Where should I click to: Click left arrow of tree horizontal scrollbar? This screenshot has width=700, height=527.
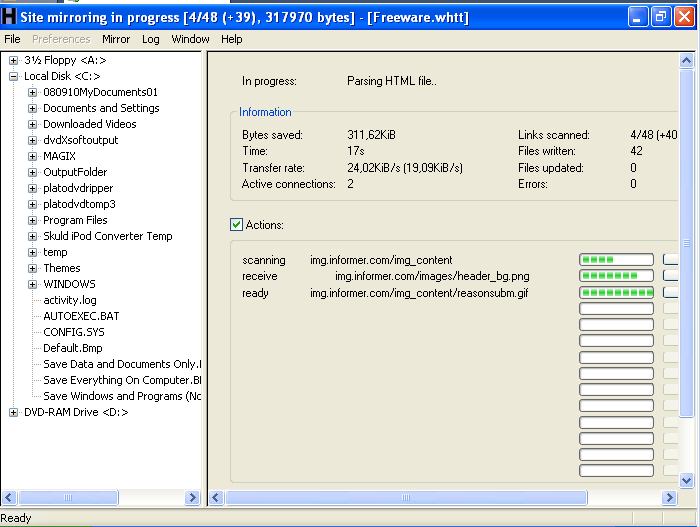[9, 498]
